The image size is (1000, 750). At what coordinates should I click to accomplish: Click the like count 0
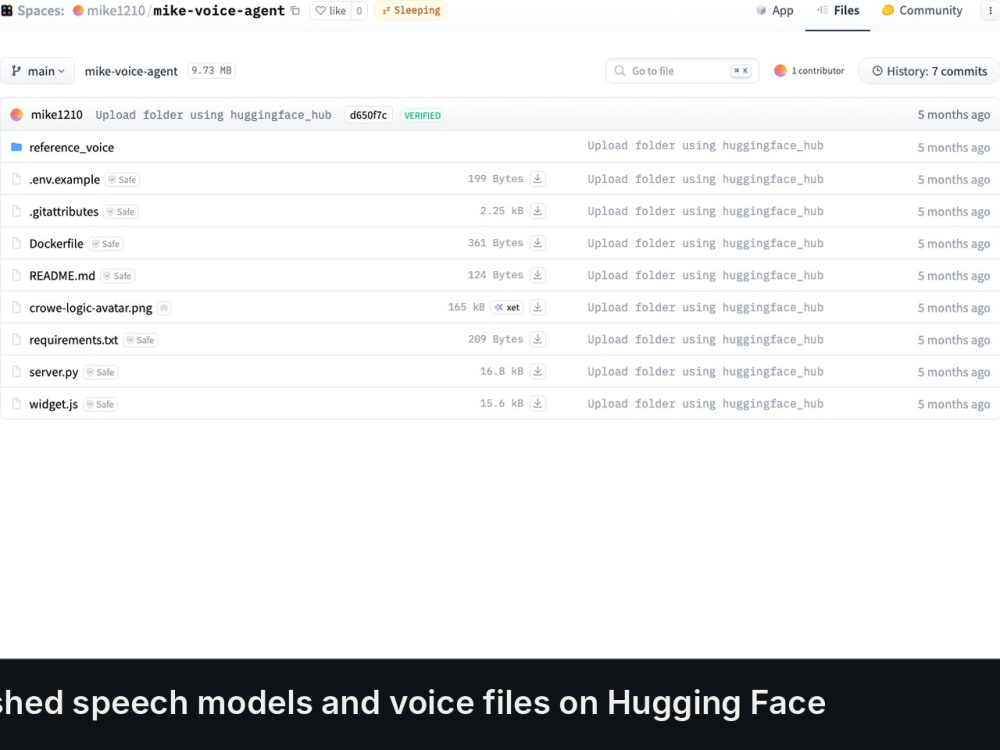point(359,11)
